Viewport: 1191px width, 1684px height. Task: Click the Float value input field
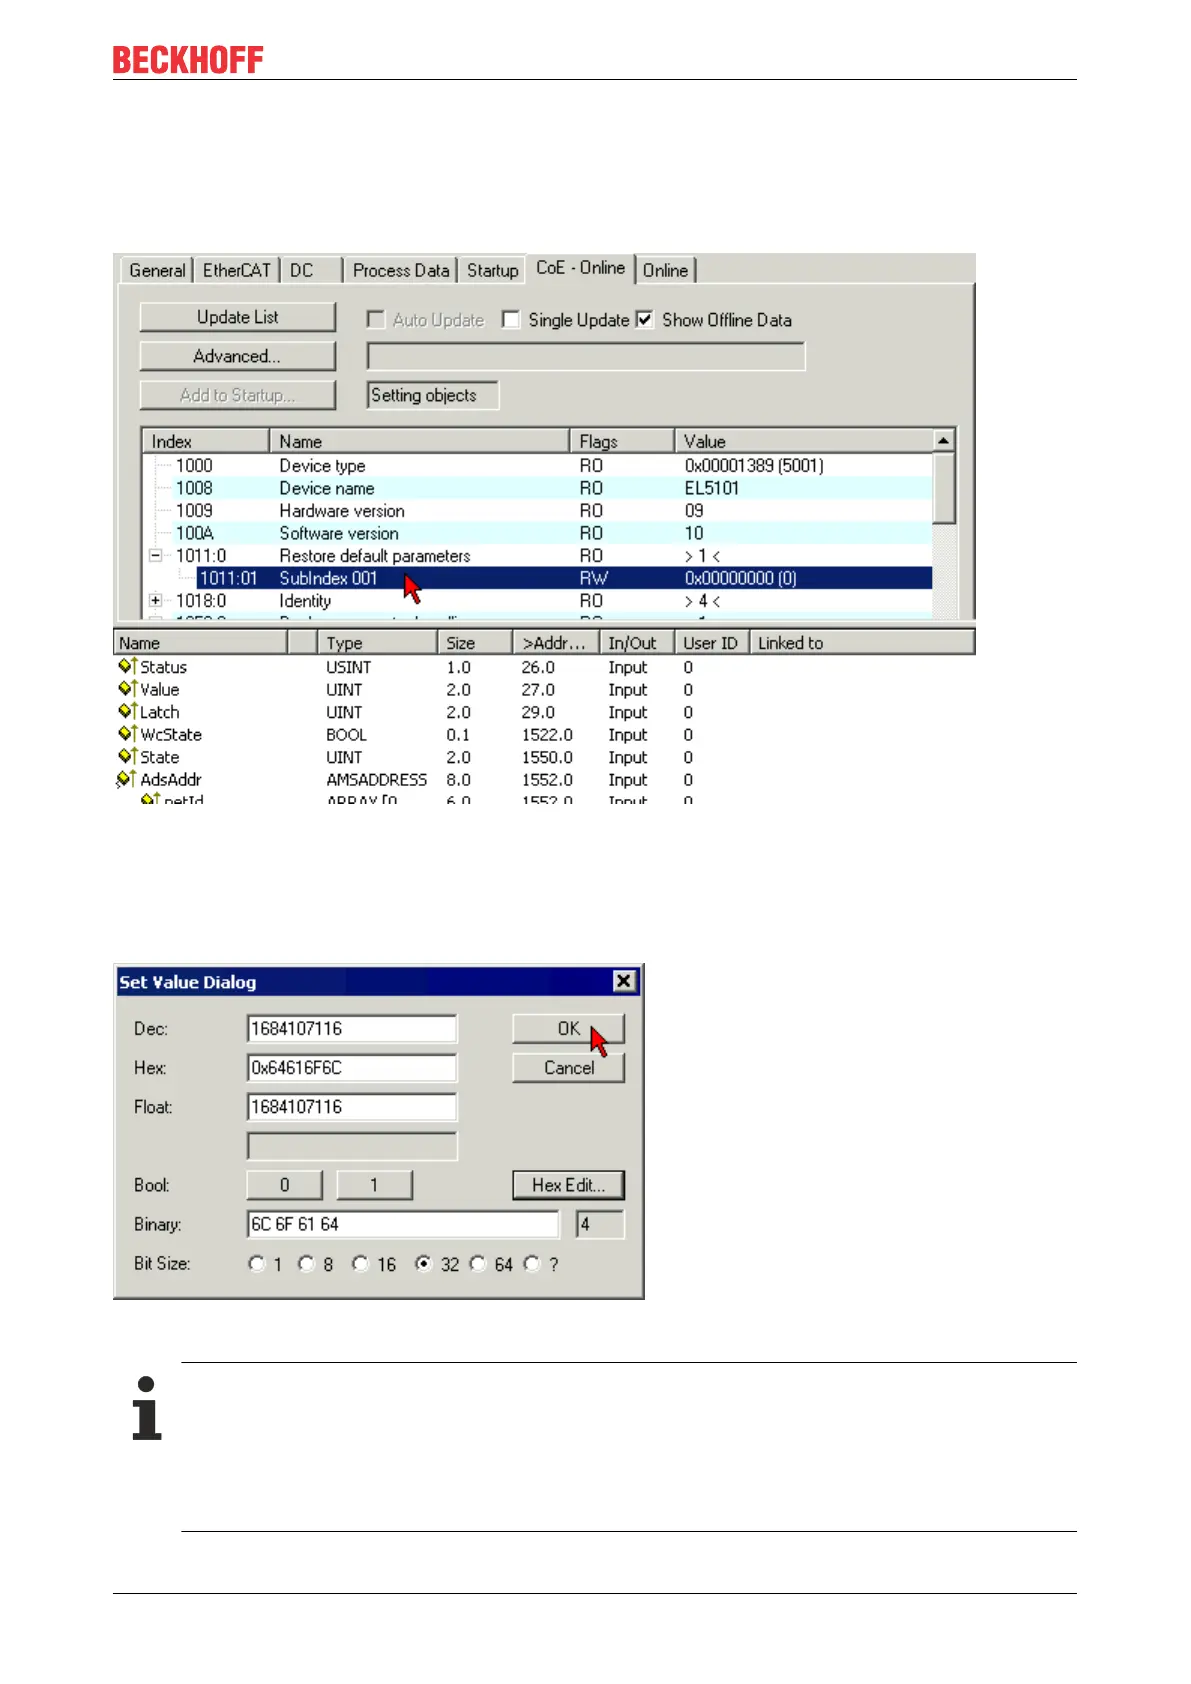click(352, 1106)
